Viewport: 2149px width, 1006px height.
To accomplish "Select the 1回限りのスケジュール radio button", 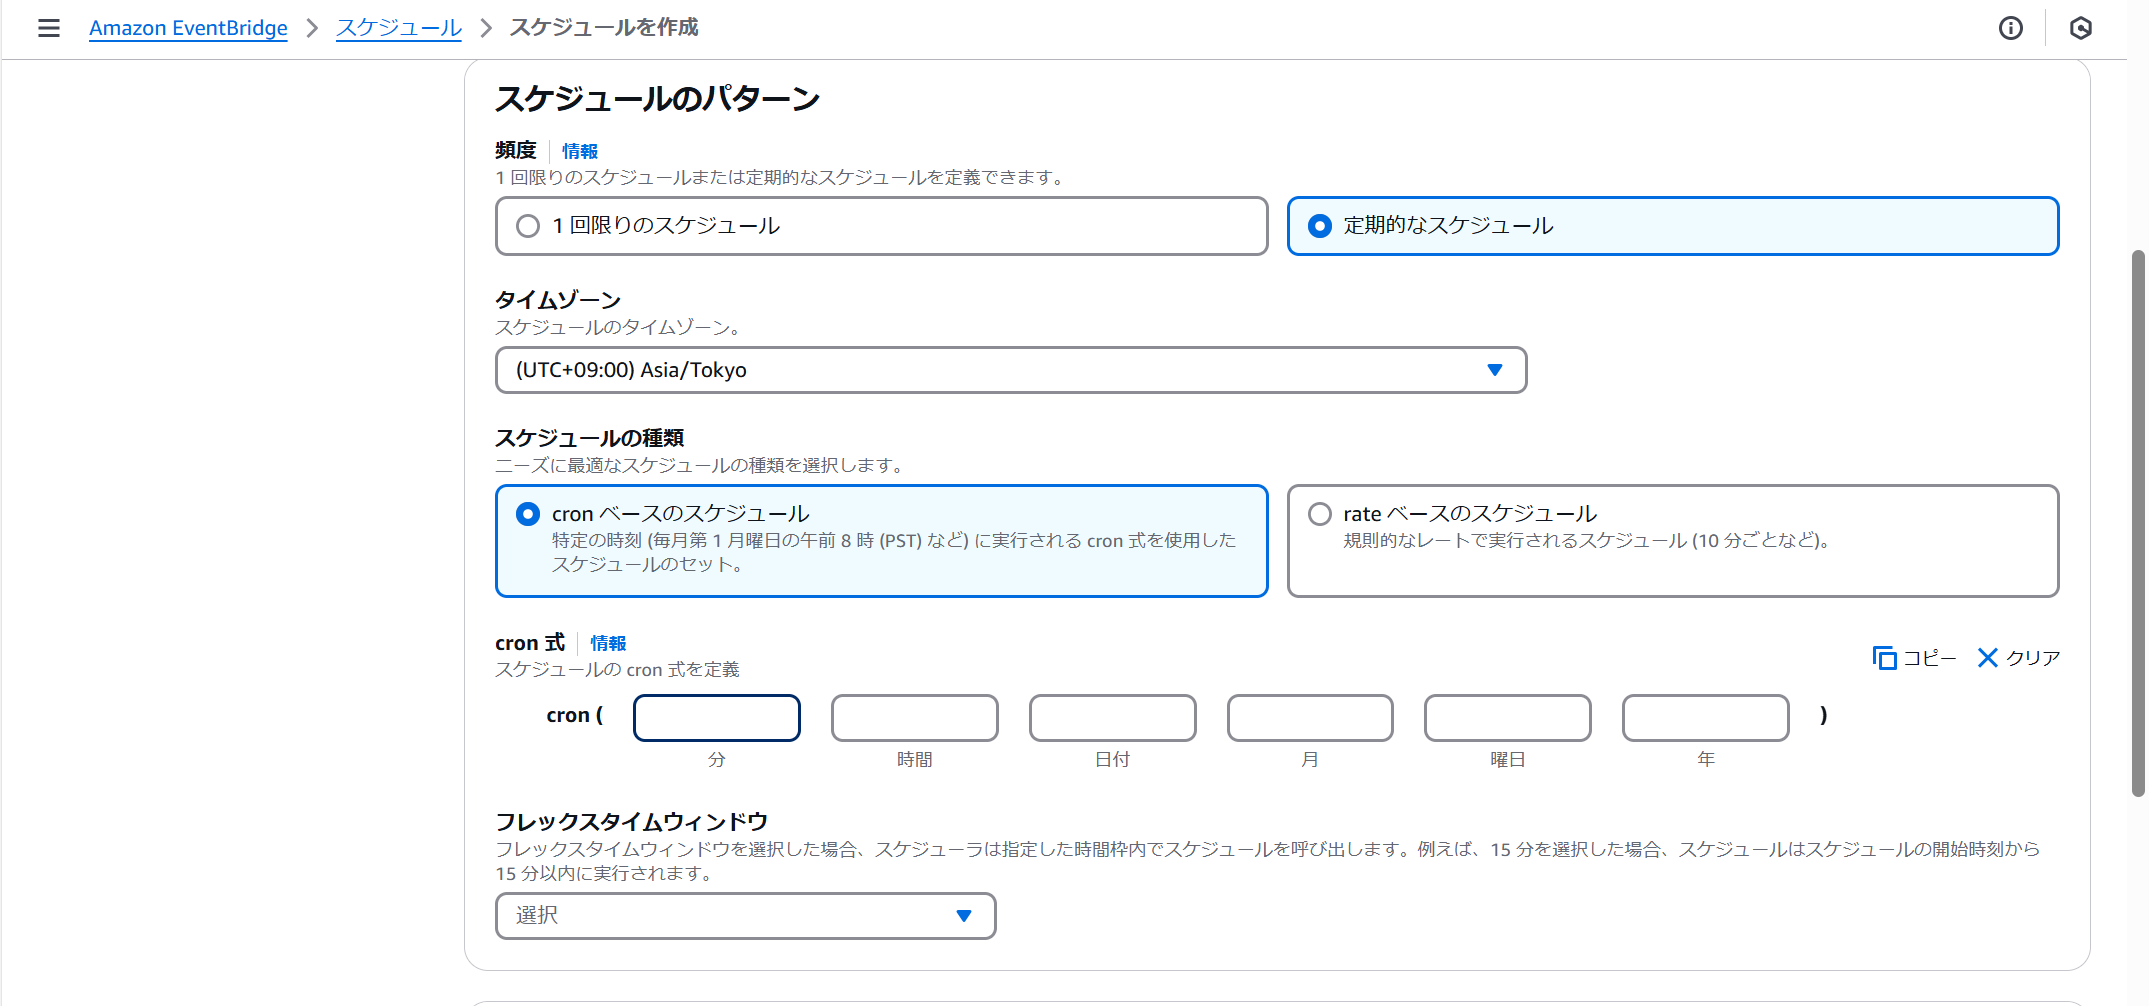I will [x=528, y=226].
